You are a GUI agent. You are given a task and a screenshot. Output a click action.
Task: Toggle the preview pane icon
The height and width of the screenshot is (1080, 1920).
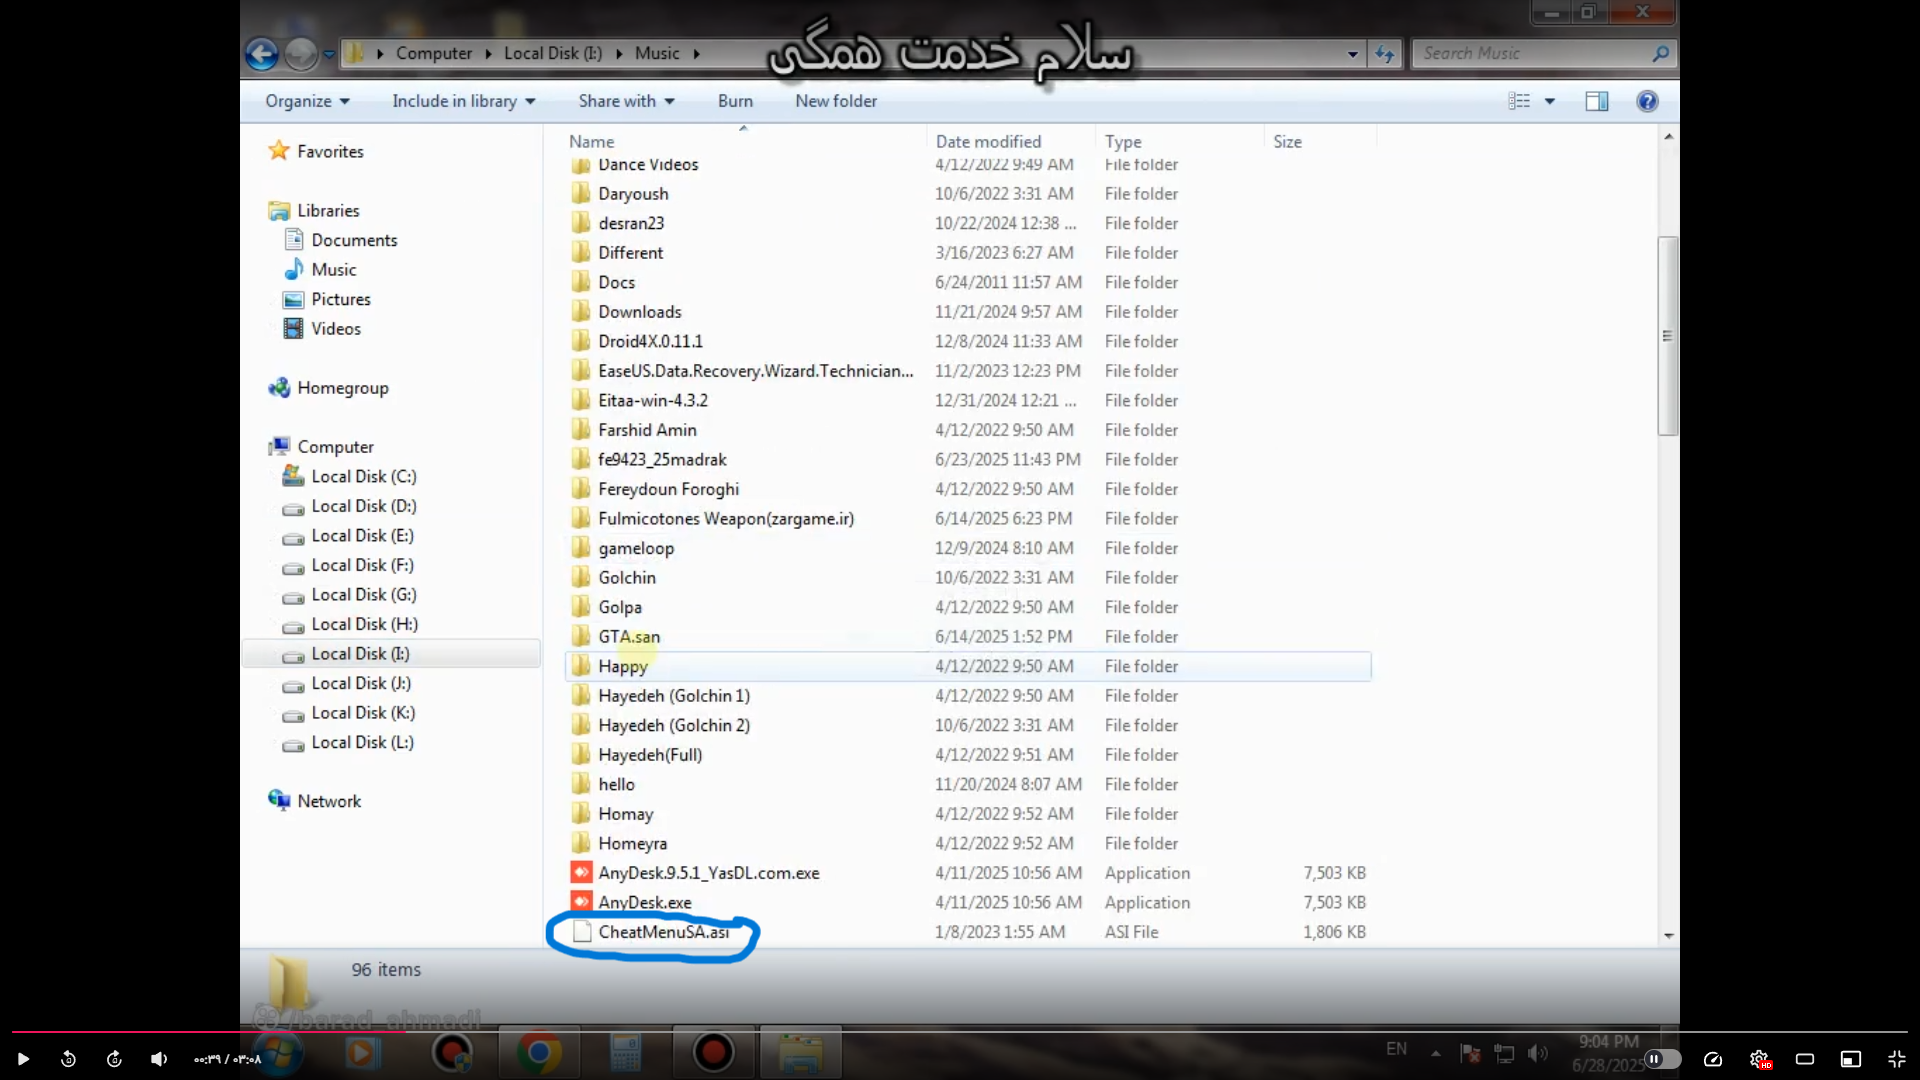(1597, 101)
